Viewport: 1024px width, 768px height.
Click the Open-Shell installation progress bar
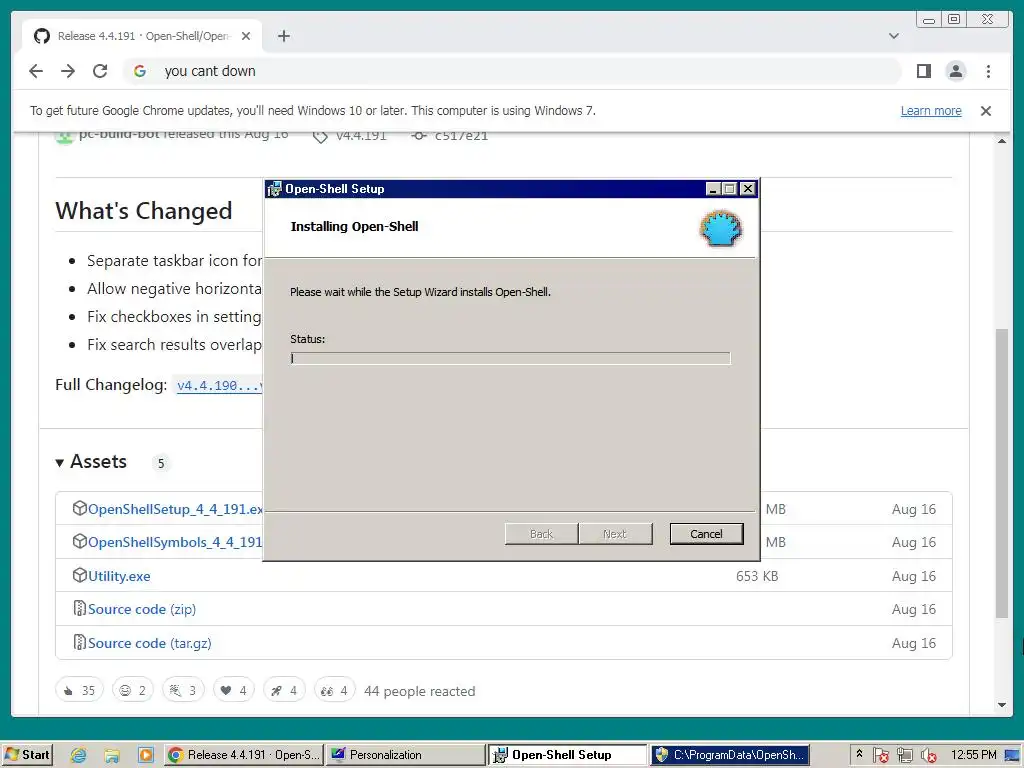coord(510,358)
